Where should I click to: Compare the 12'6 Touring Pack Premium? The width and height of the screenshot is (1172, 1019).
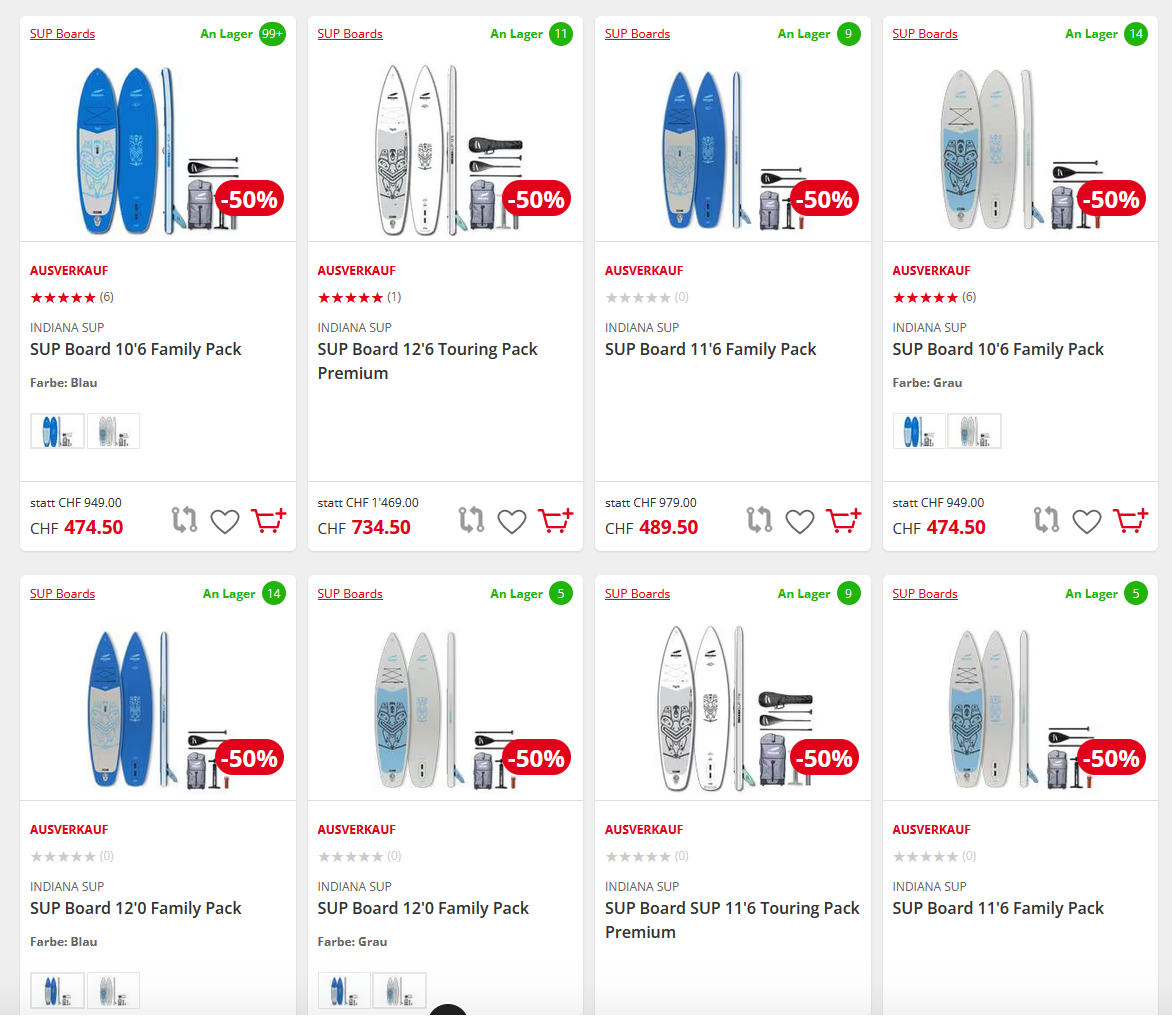click(472, 520)
